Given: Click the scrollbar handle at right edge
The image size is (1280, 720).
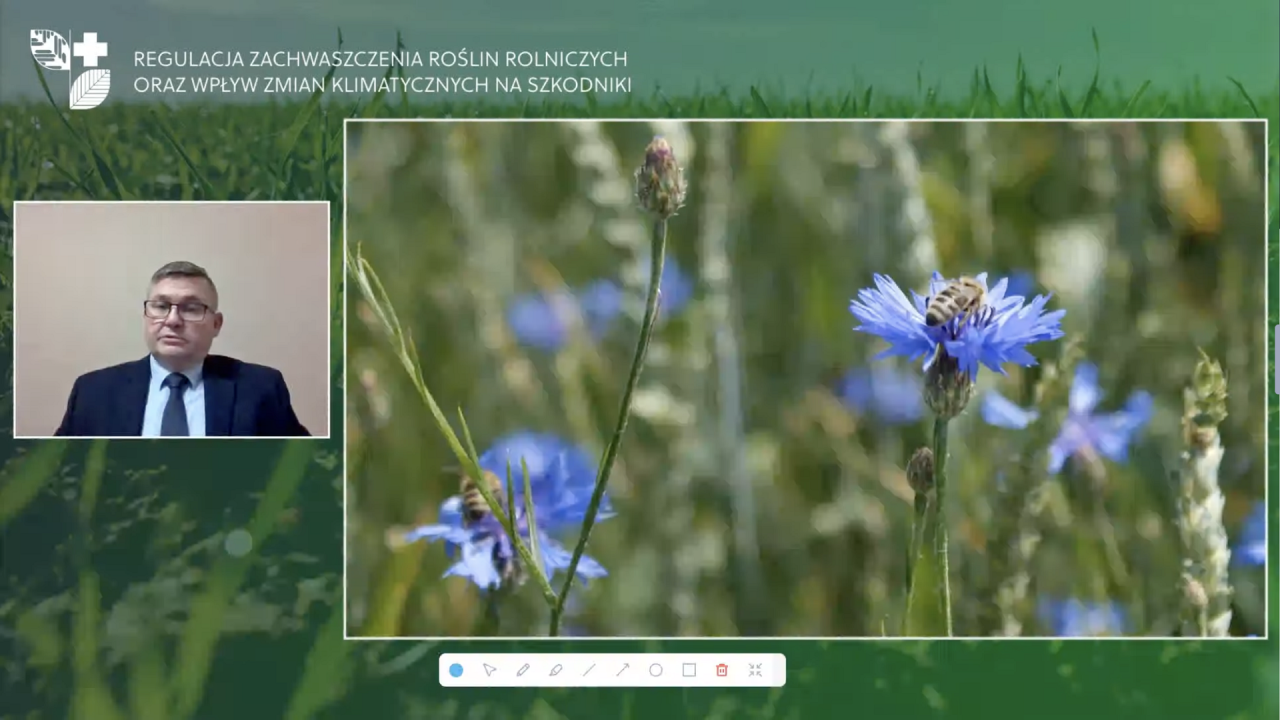Looking at the screenshot, I should pos(1276,358).
